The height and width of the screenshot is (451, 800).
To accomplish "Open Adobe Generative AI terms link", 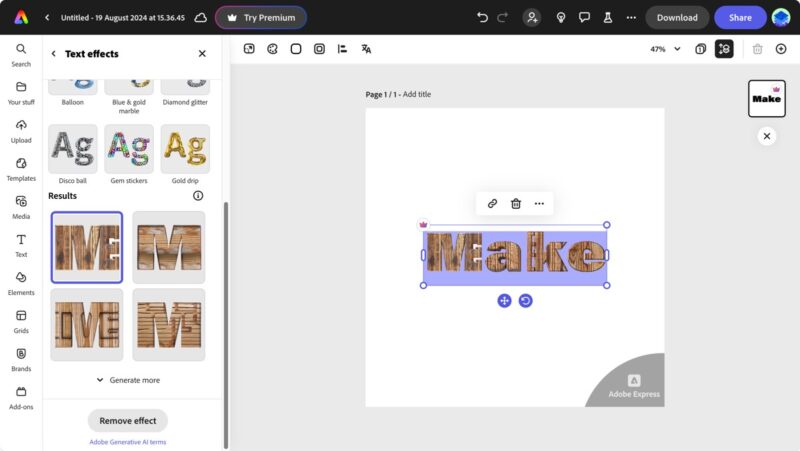I will pos(128,442).
